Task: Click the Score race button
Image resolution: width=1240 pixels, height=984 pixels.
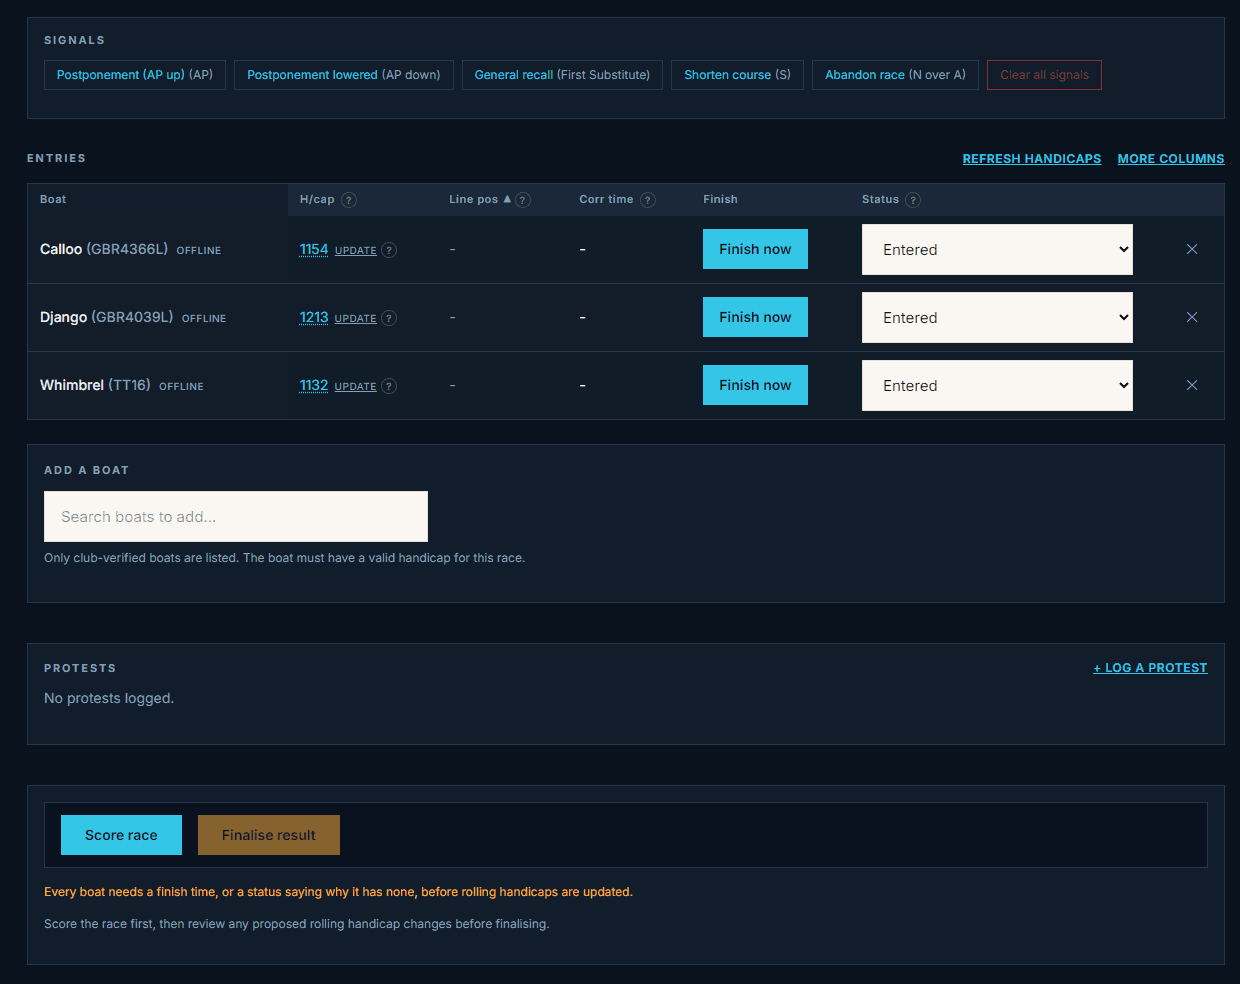Action: click(x=121, y=835)
